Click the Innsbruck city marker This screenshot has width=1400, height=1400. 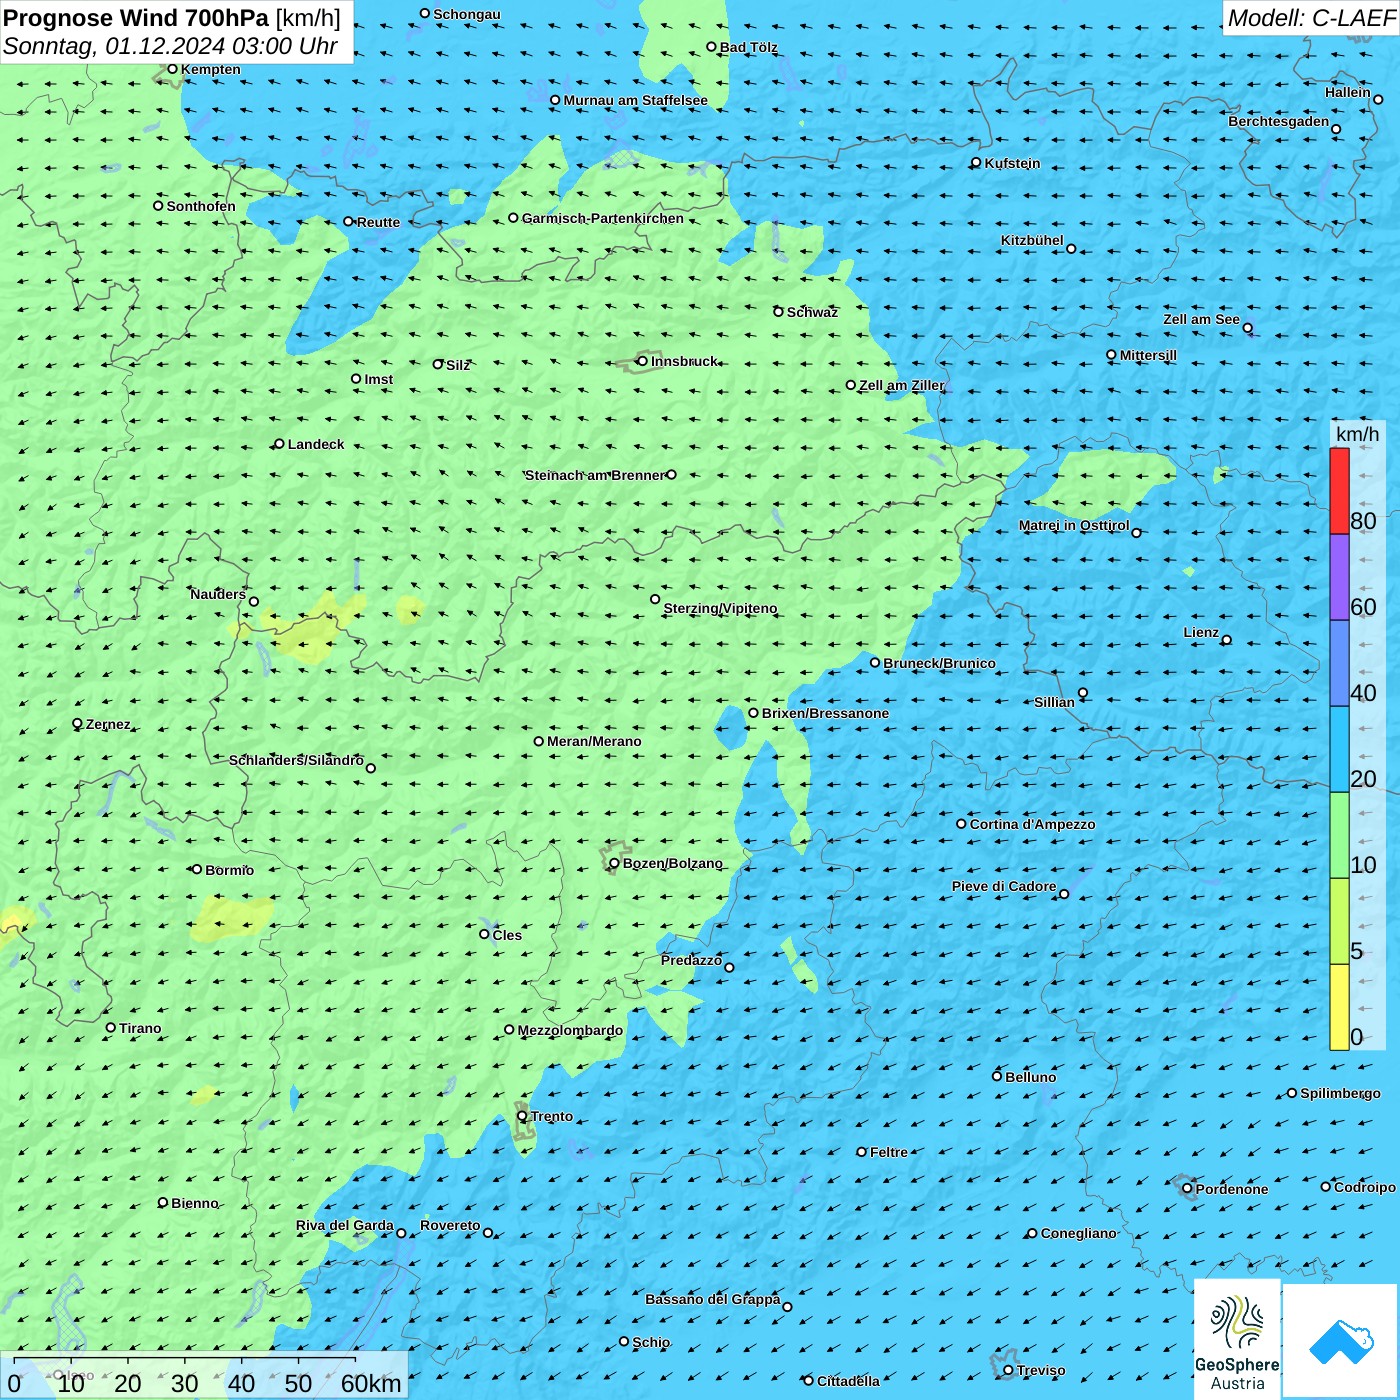click(642, 361)
